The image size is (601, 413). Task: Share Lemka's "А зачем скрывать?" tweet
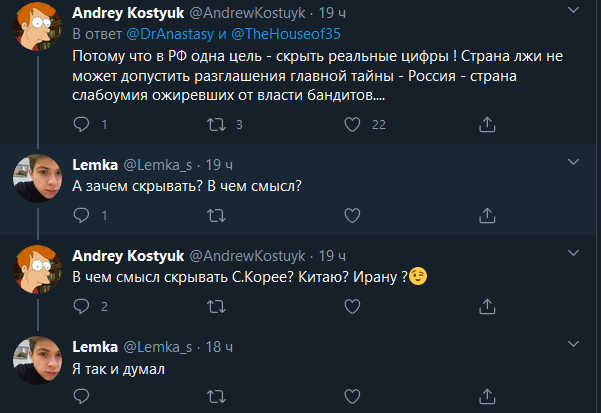click(x=487, y=215)
